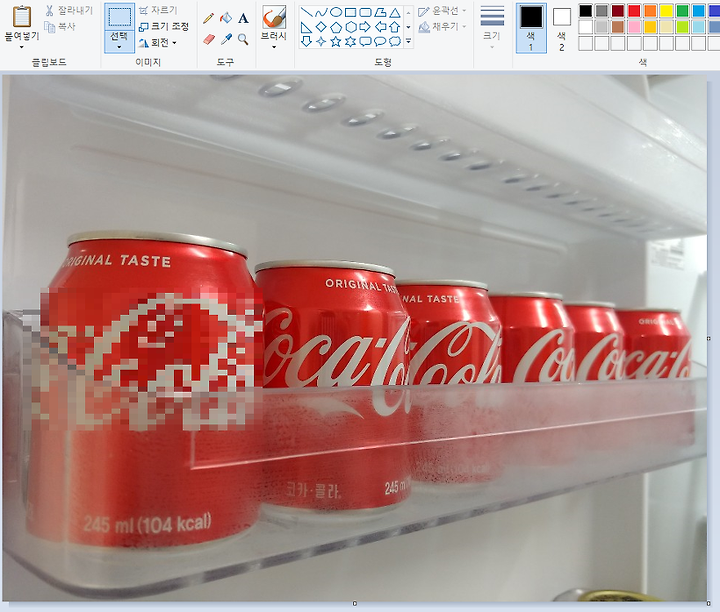The width and height of the screenshot is (720, 612).
Task: Choose the Oval callout shape
Action: [380, 42]
